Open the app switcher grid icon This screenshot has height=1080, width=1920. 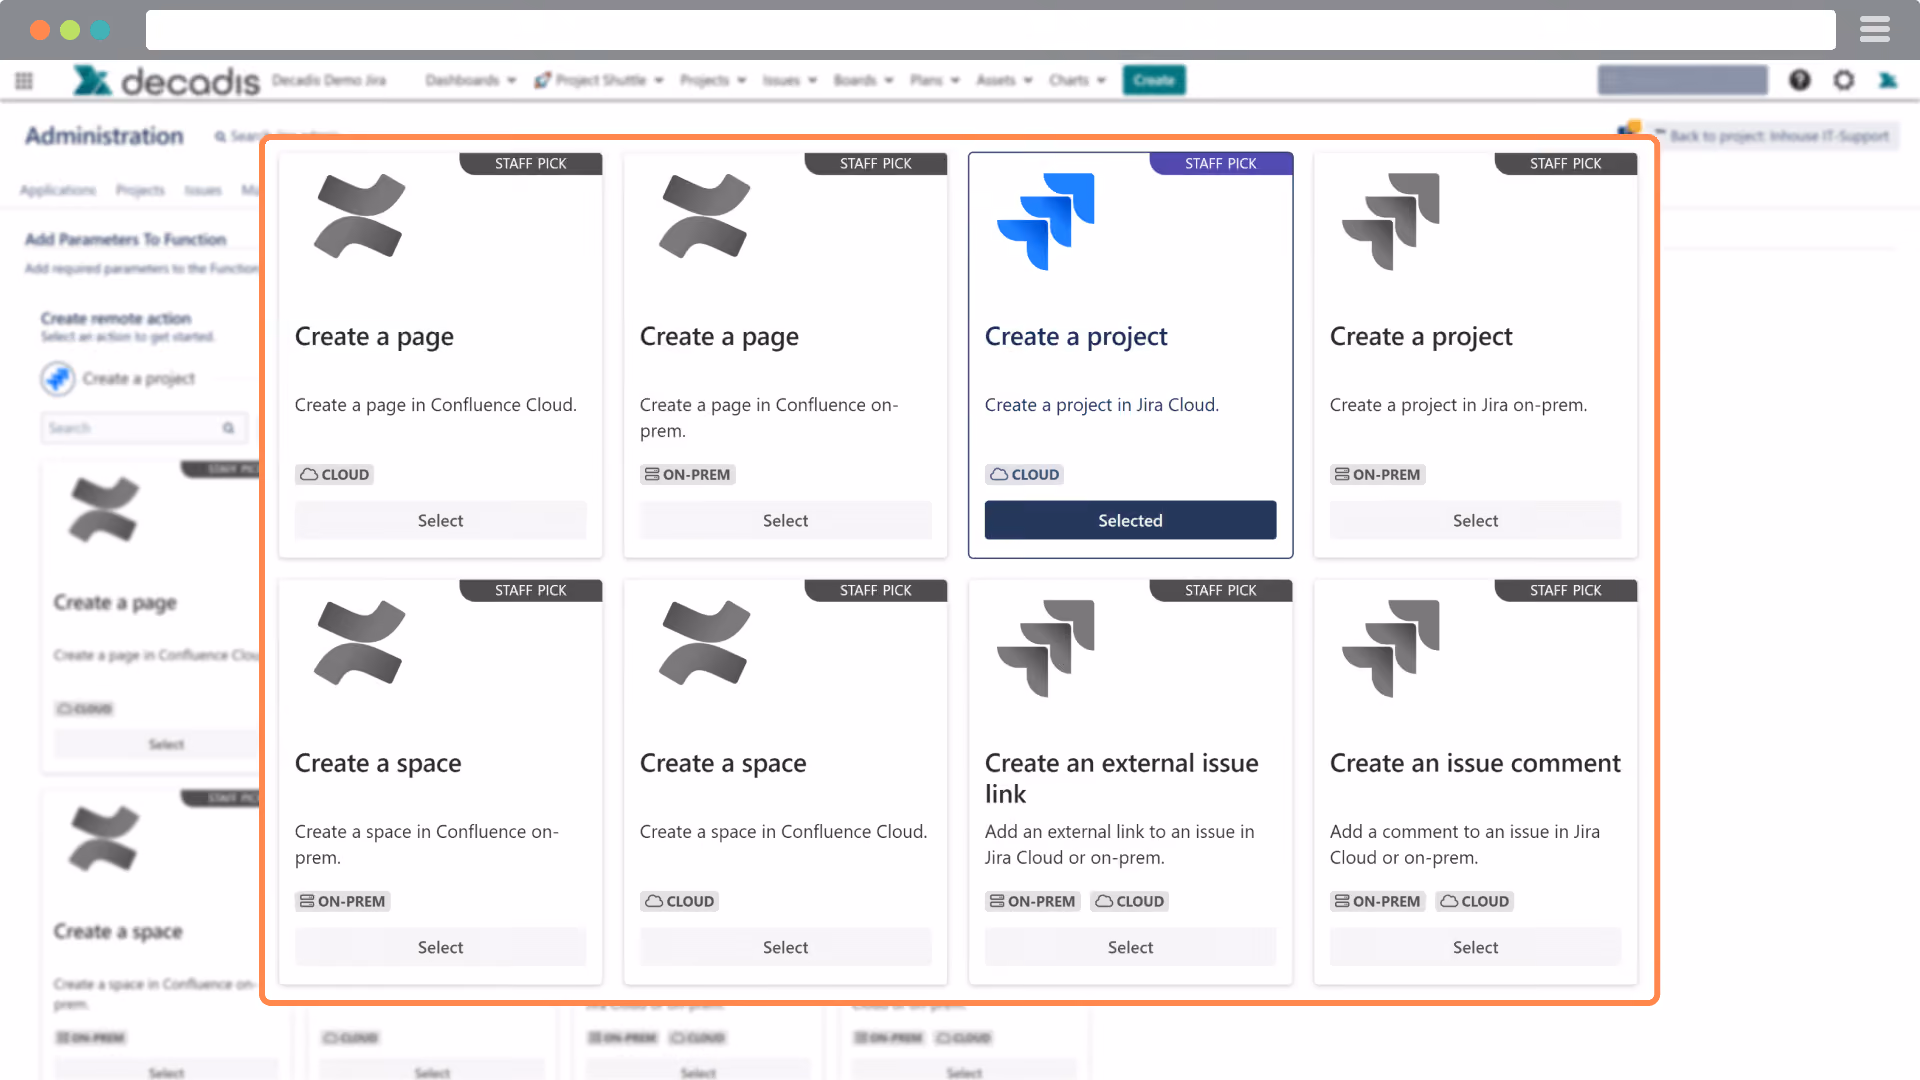pos(24,81)
